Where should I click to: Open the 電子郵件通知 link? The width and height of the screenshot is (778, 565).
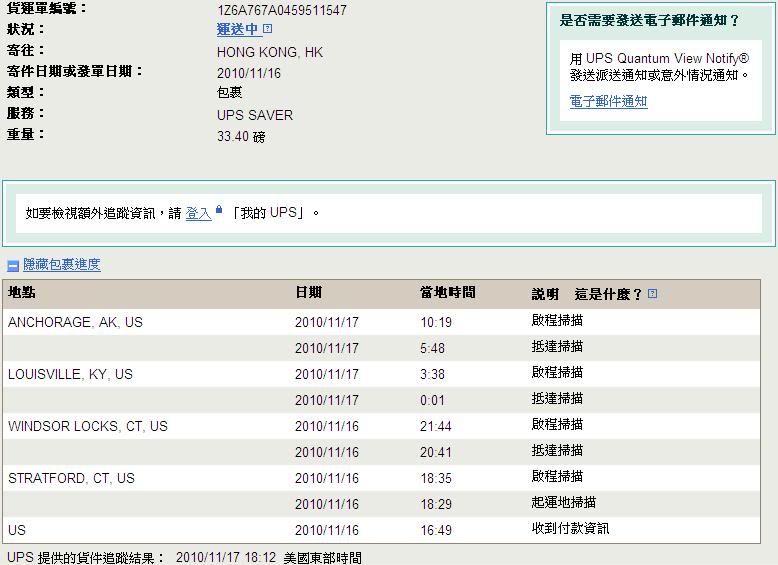coord(608,101)
